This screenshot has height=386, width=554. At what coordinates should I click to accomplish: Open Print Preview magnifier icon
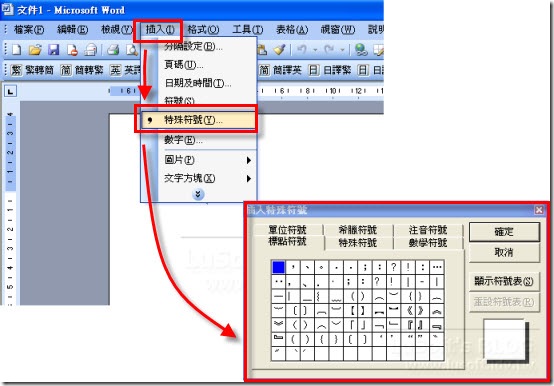pos(131,50)
